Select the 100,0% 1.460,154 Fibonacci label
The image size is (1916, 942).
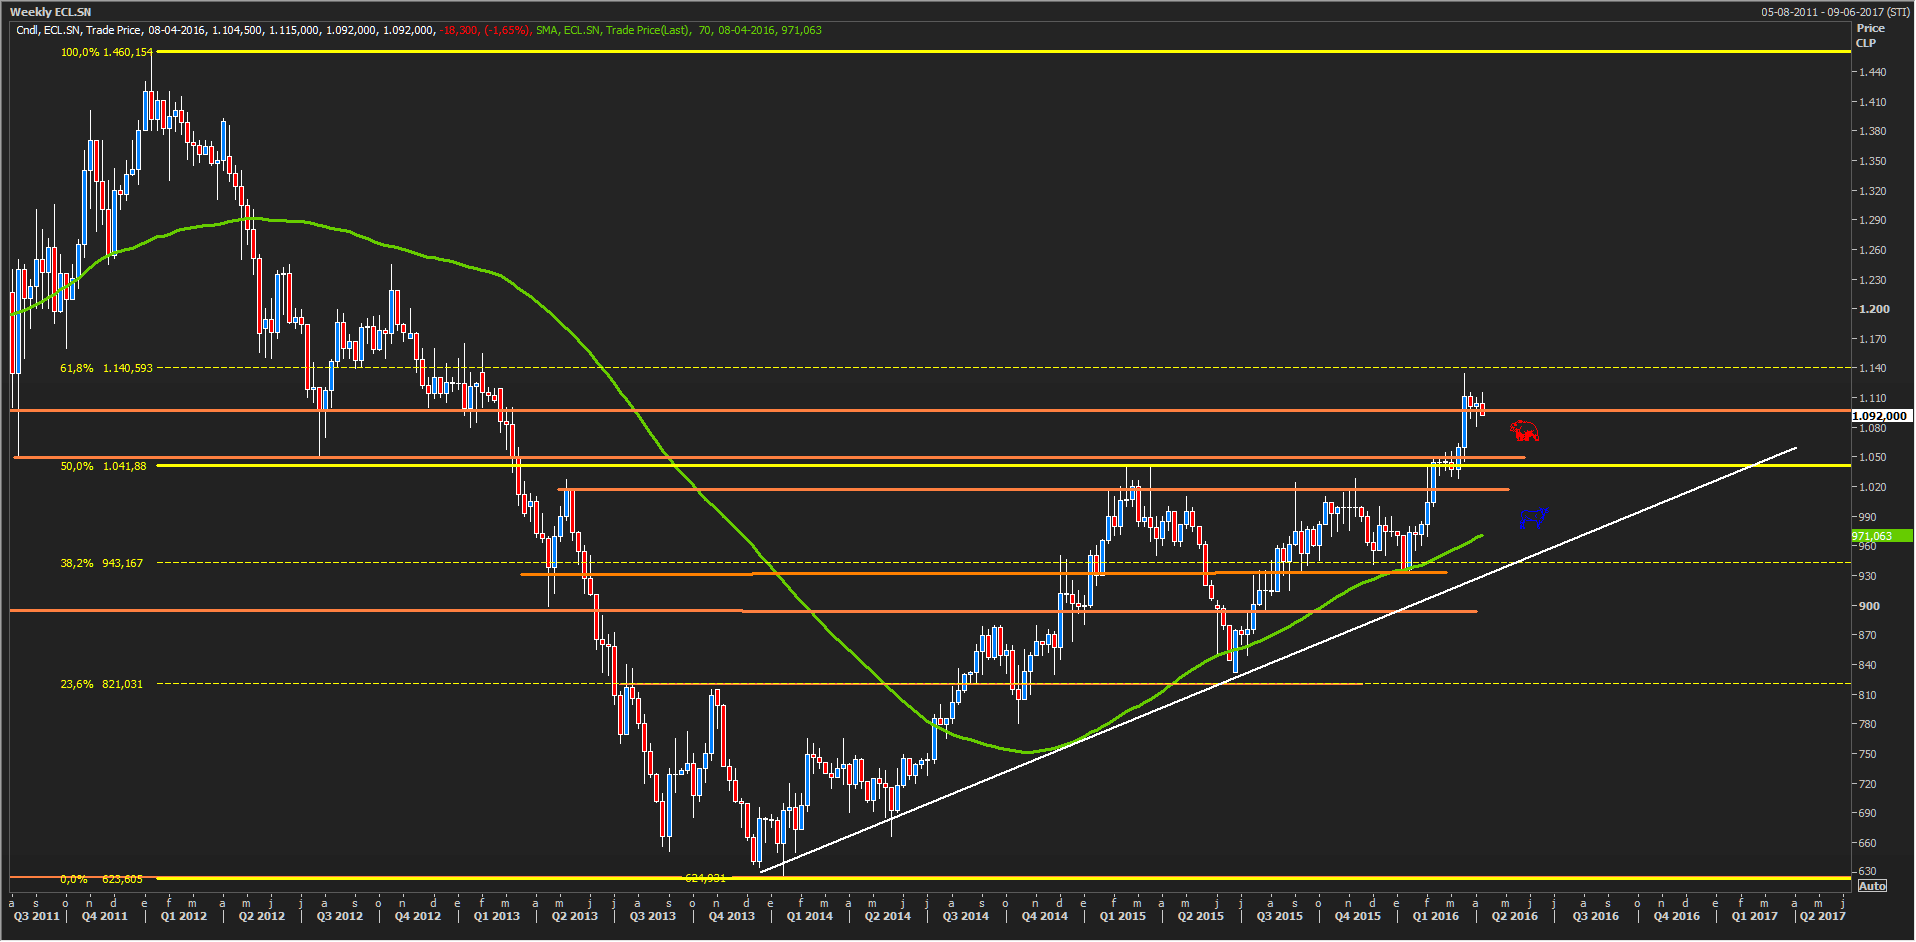[107, 52]
